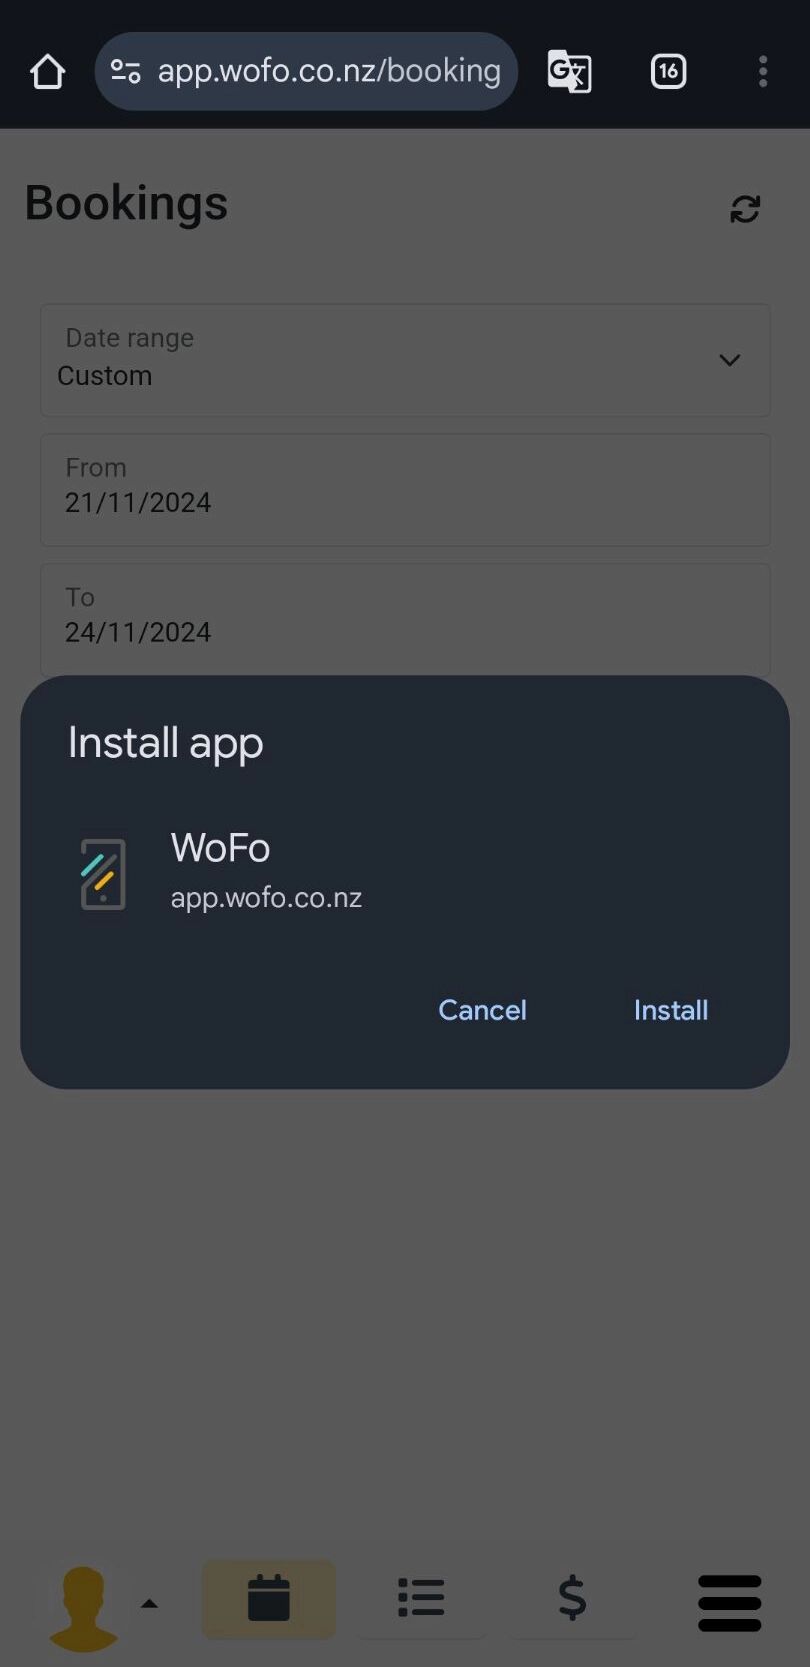810x1667 pixels.
Task: Refresh the Bookings list
Action: pos(745,209)
